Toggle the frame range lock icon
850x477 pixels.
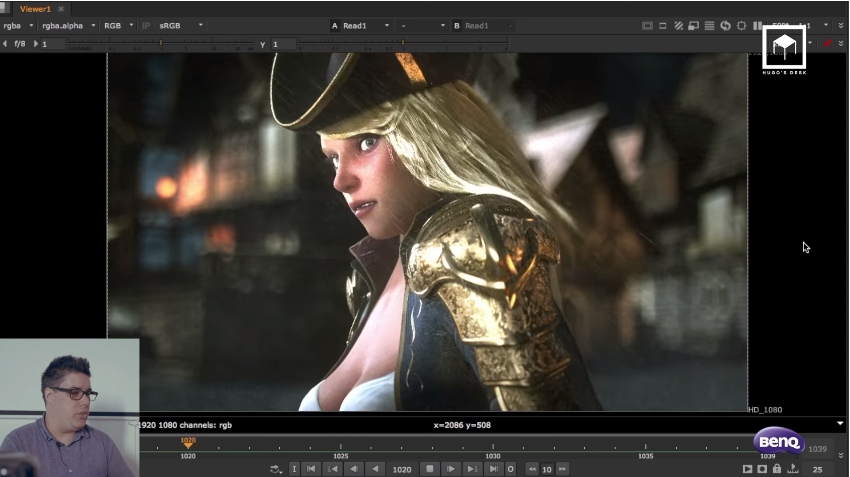point(777,468)
